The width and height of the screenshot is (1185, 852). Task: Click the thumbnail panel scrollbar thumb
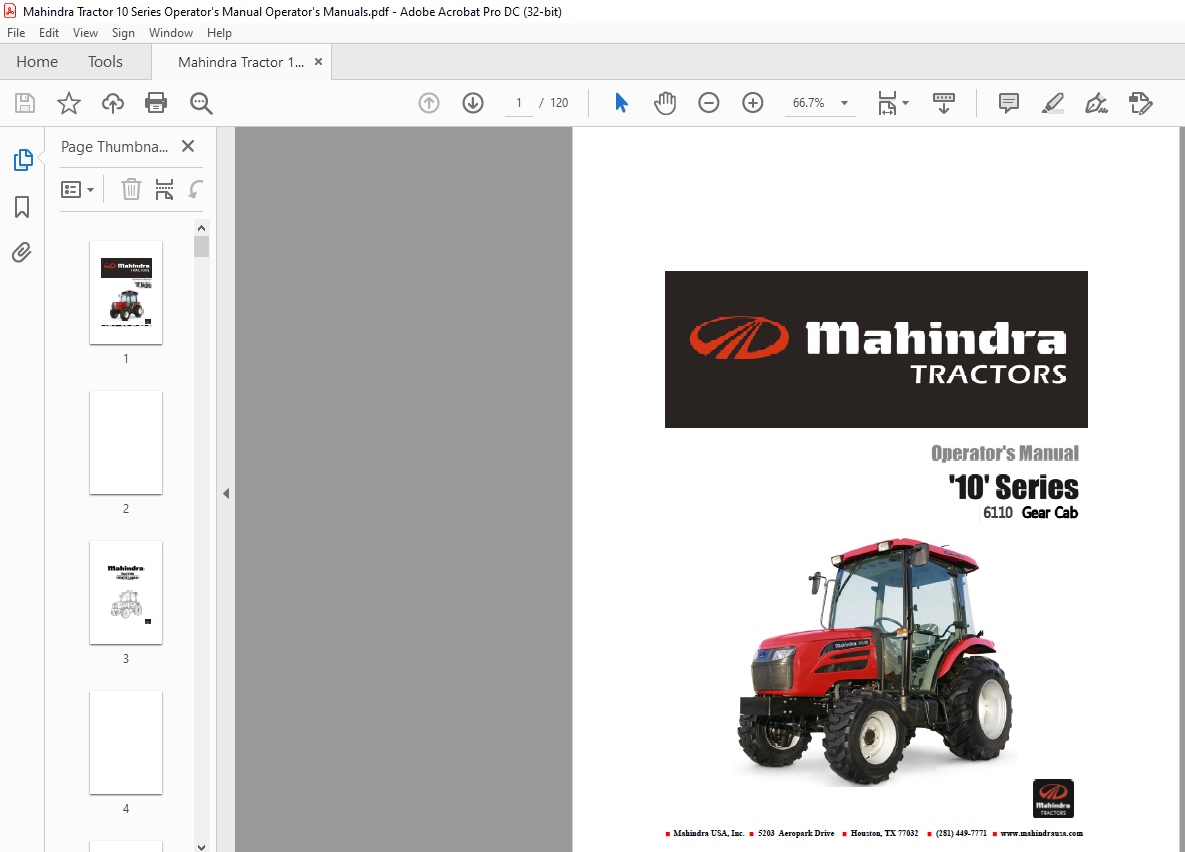coord(201,246)
